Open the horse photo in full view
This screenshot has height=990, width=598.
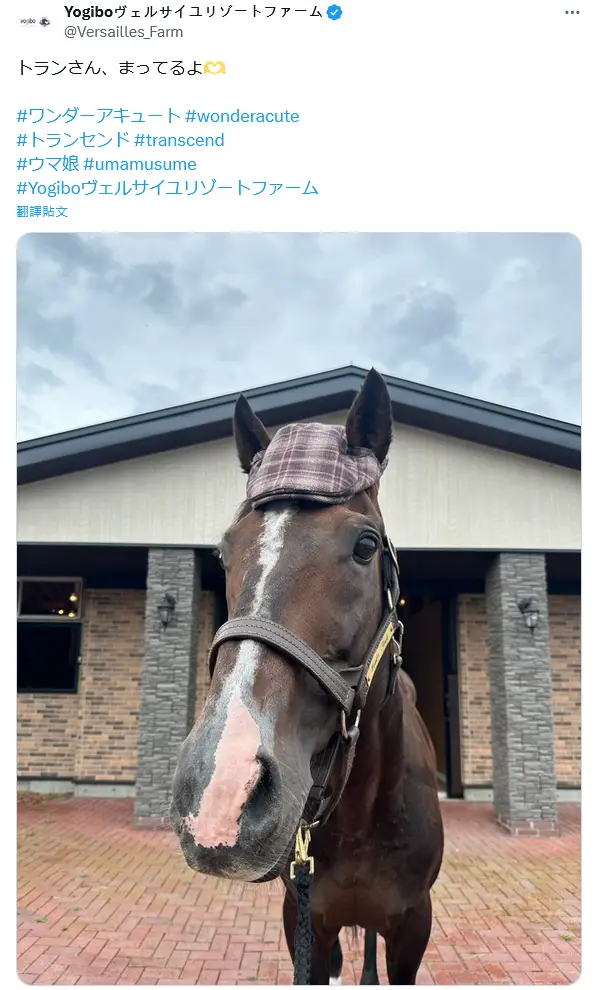pyautogui.click(x=299, y=609)
